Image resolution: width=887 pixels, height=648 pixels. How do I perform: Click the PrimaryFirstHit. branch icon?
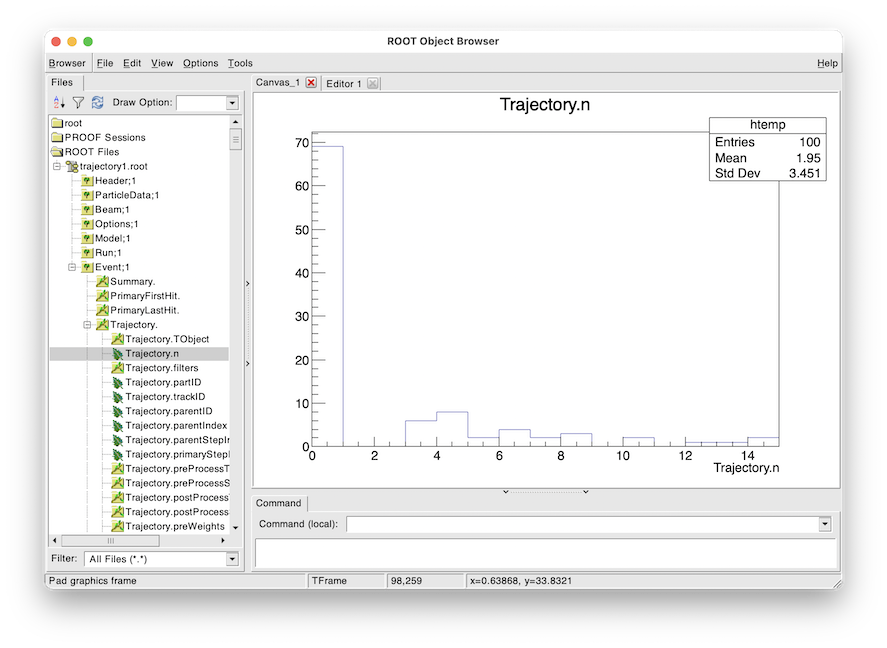coord(102,296)
